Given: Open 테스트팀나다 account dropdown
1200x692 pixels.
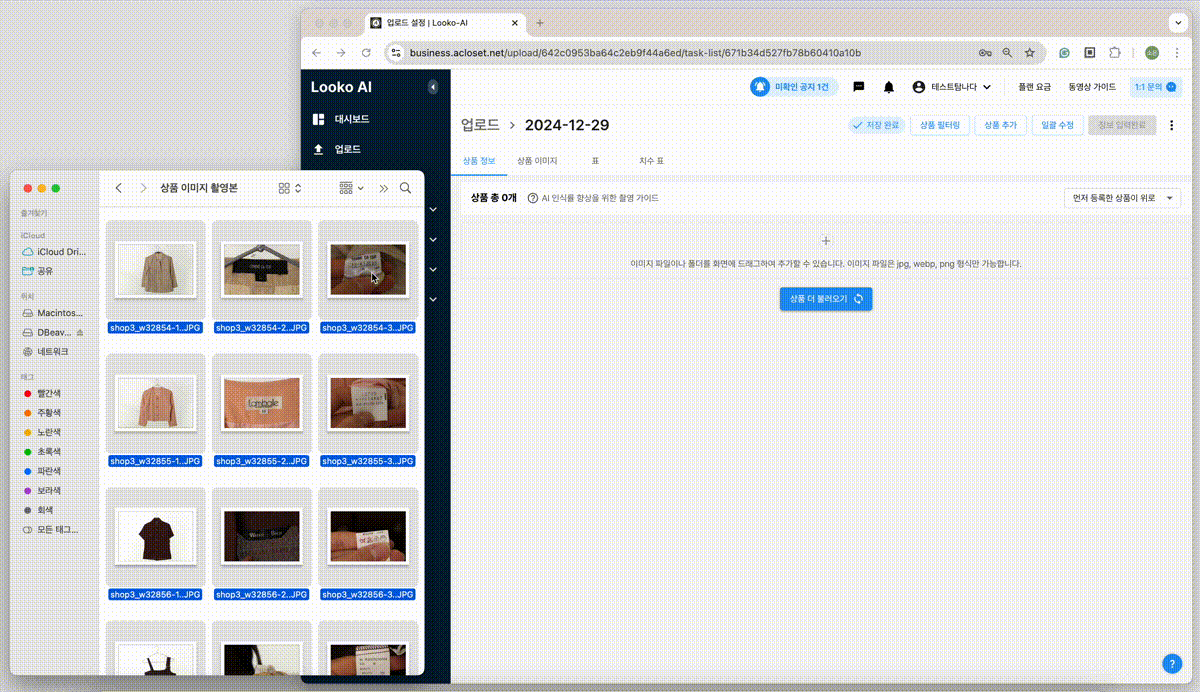Looking at the screenshot, I should [x=951, y=87].
